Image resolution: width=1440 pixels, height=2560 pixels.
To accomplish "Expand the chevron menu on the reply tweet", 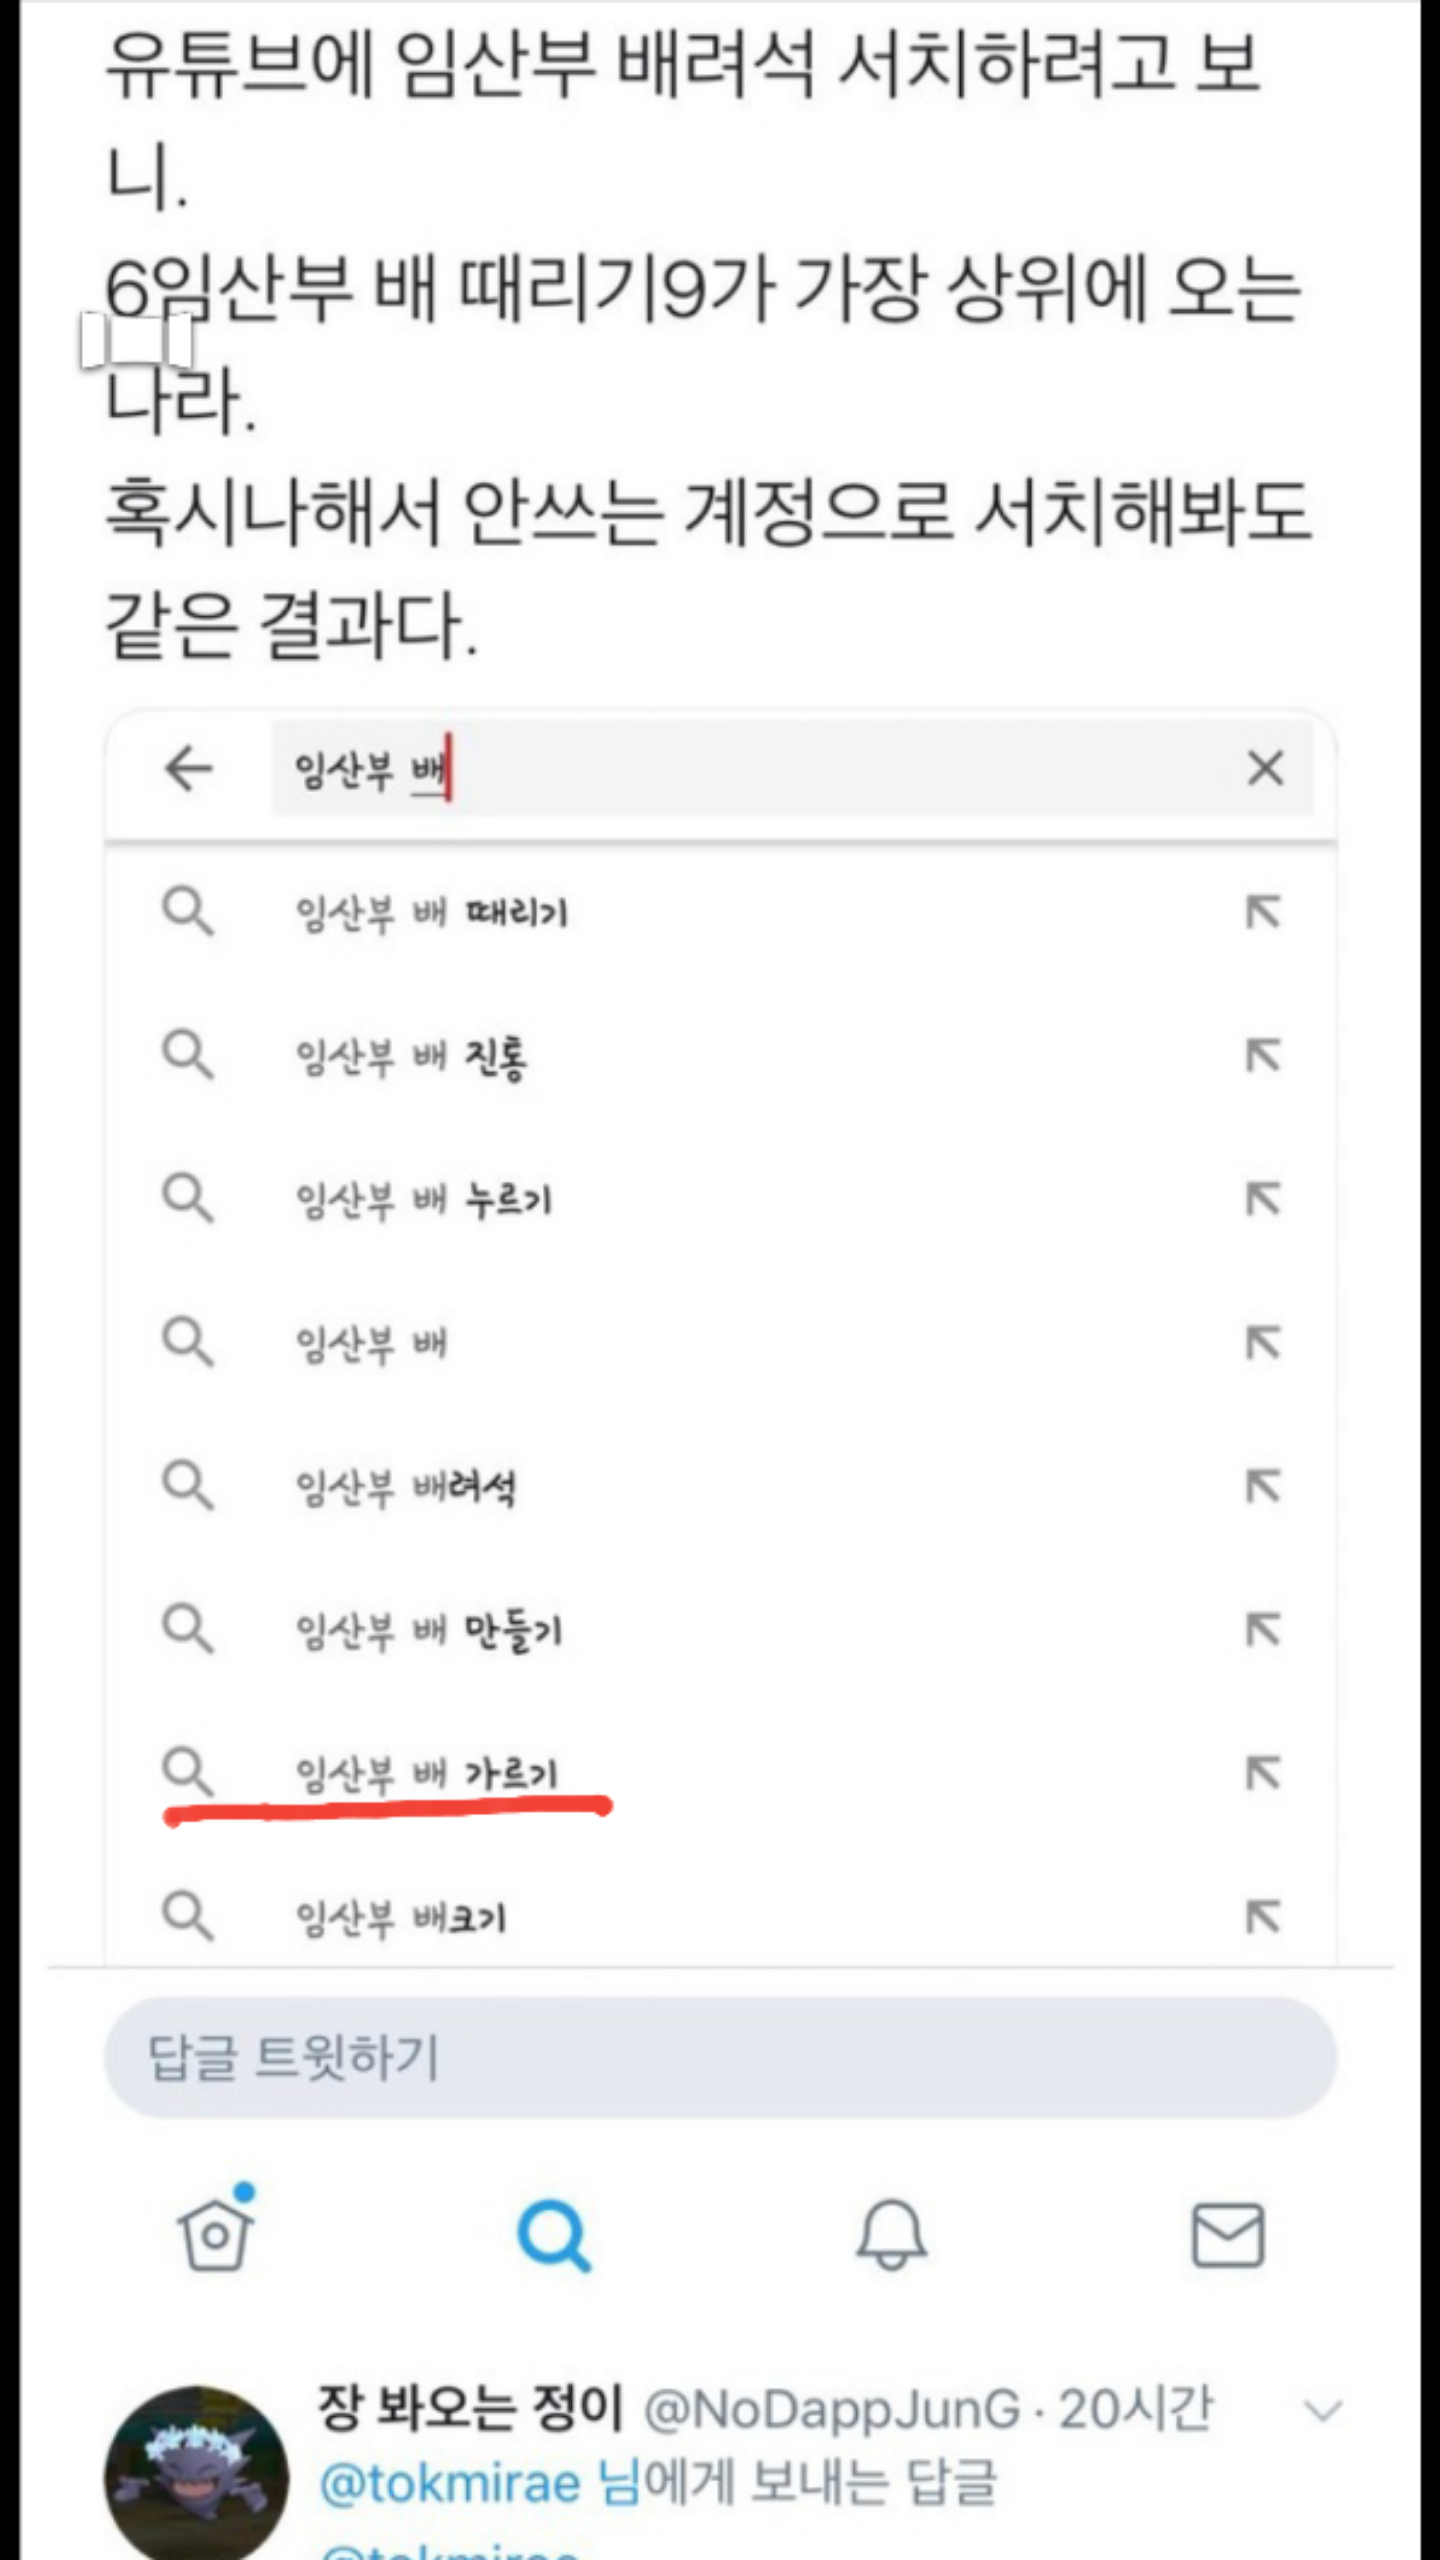I will [1322, 2410].
